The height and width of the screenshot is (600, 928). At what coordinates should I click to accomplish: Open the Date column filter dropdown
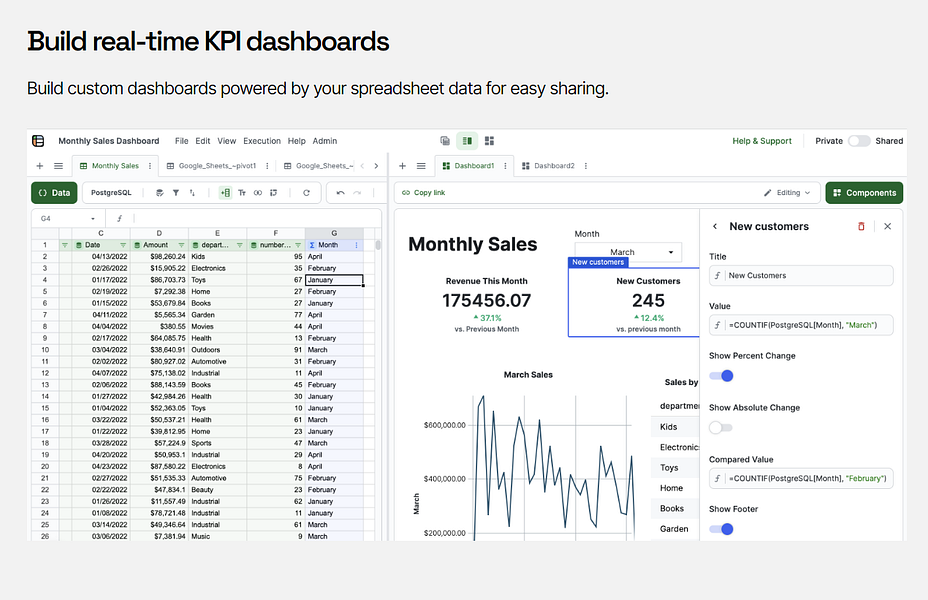point(123,245)
